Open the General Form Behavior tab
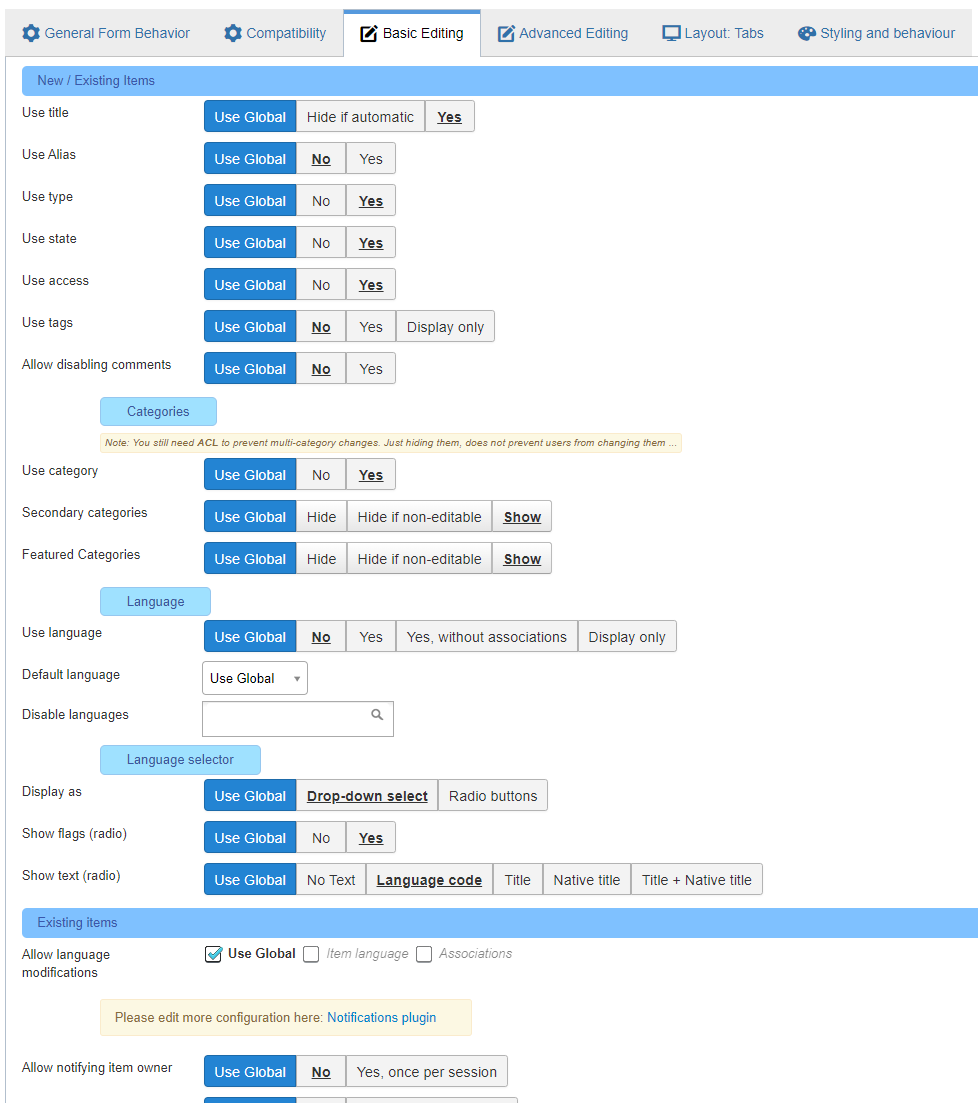 (106, 33)
